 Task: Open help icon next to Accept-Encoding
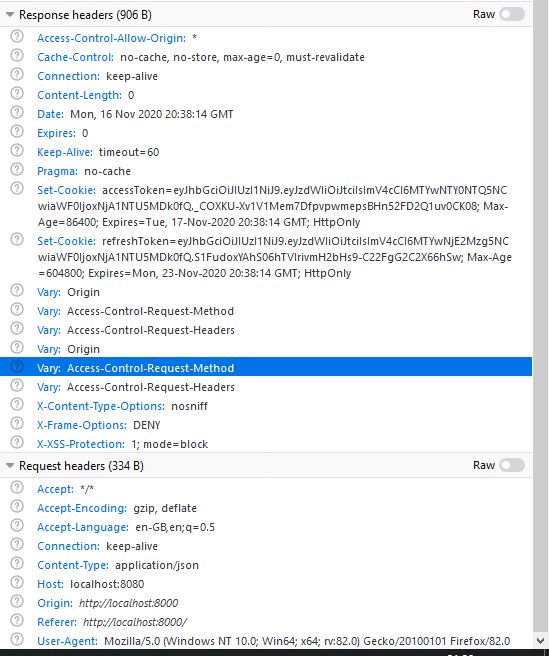click(x=17, y=506)
